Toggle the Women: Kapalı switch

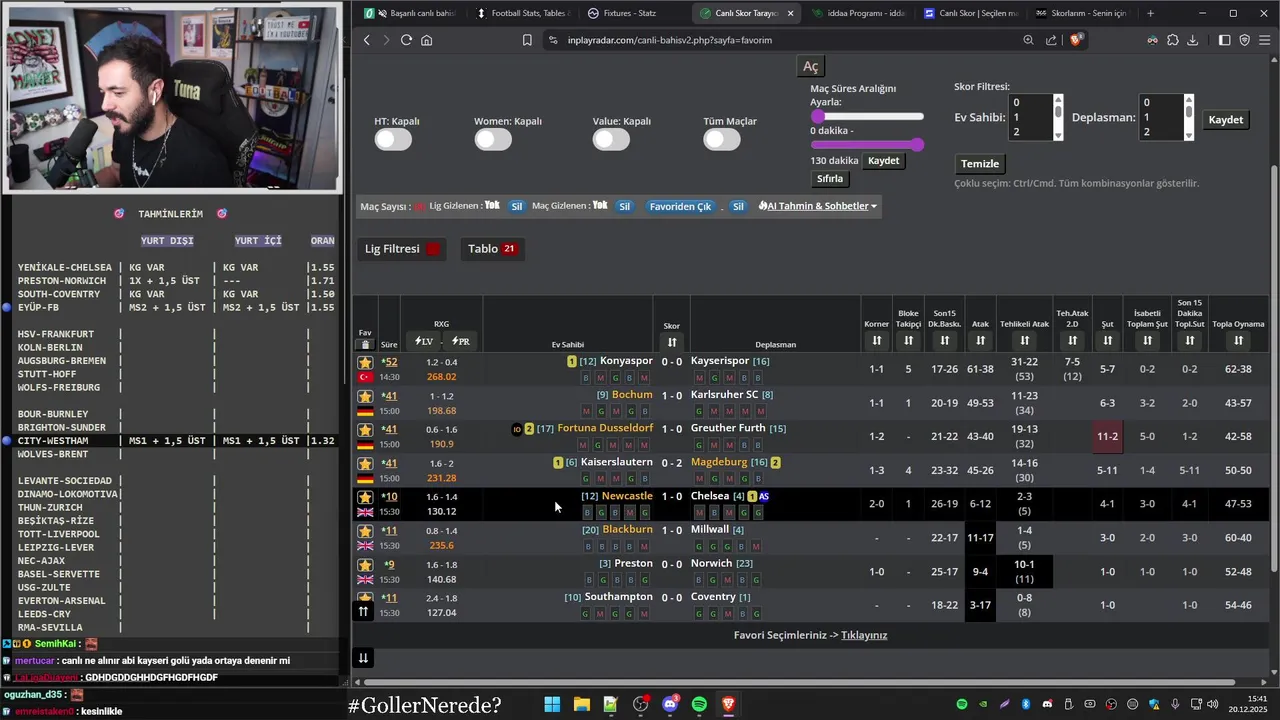click(x=493, y=140)
